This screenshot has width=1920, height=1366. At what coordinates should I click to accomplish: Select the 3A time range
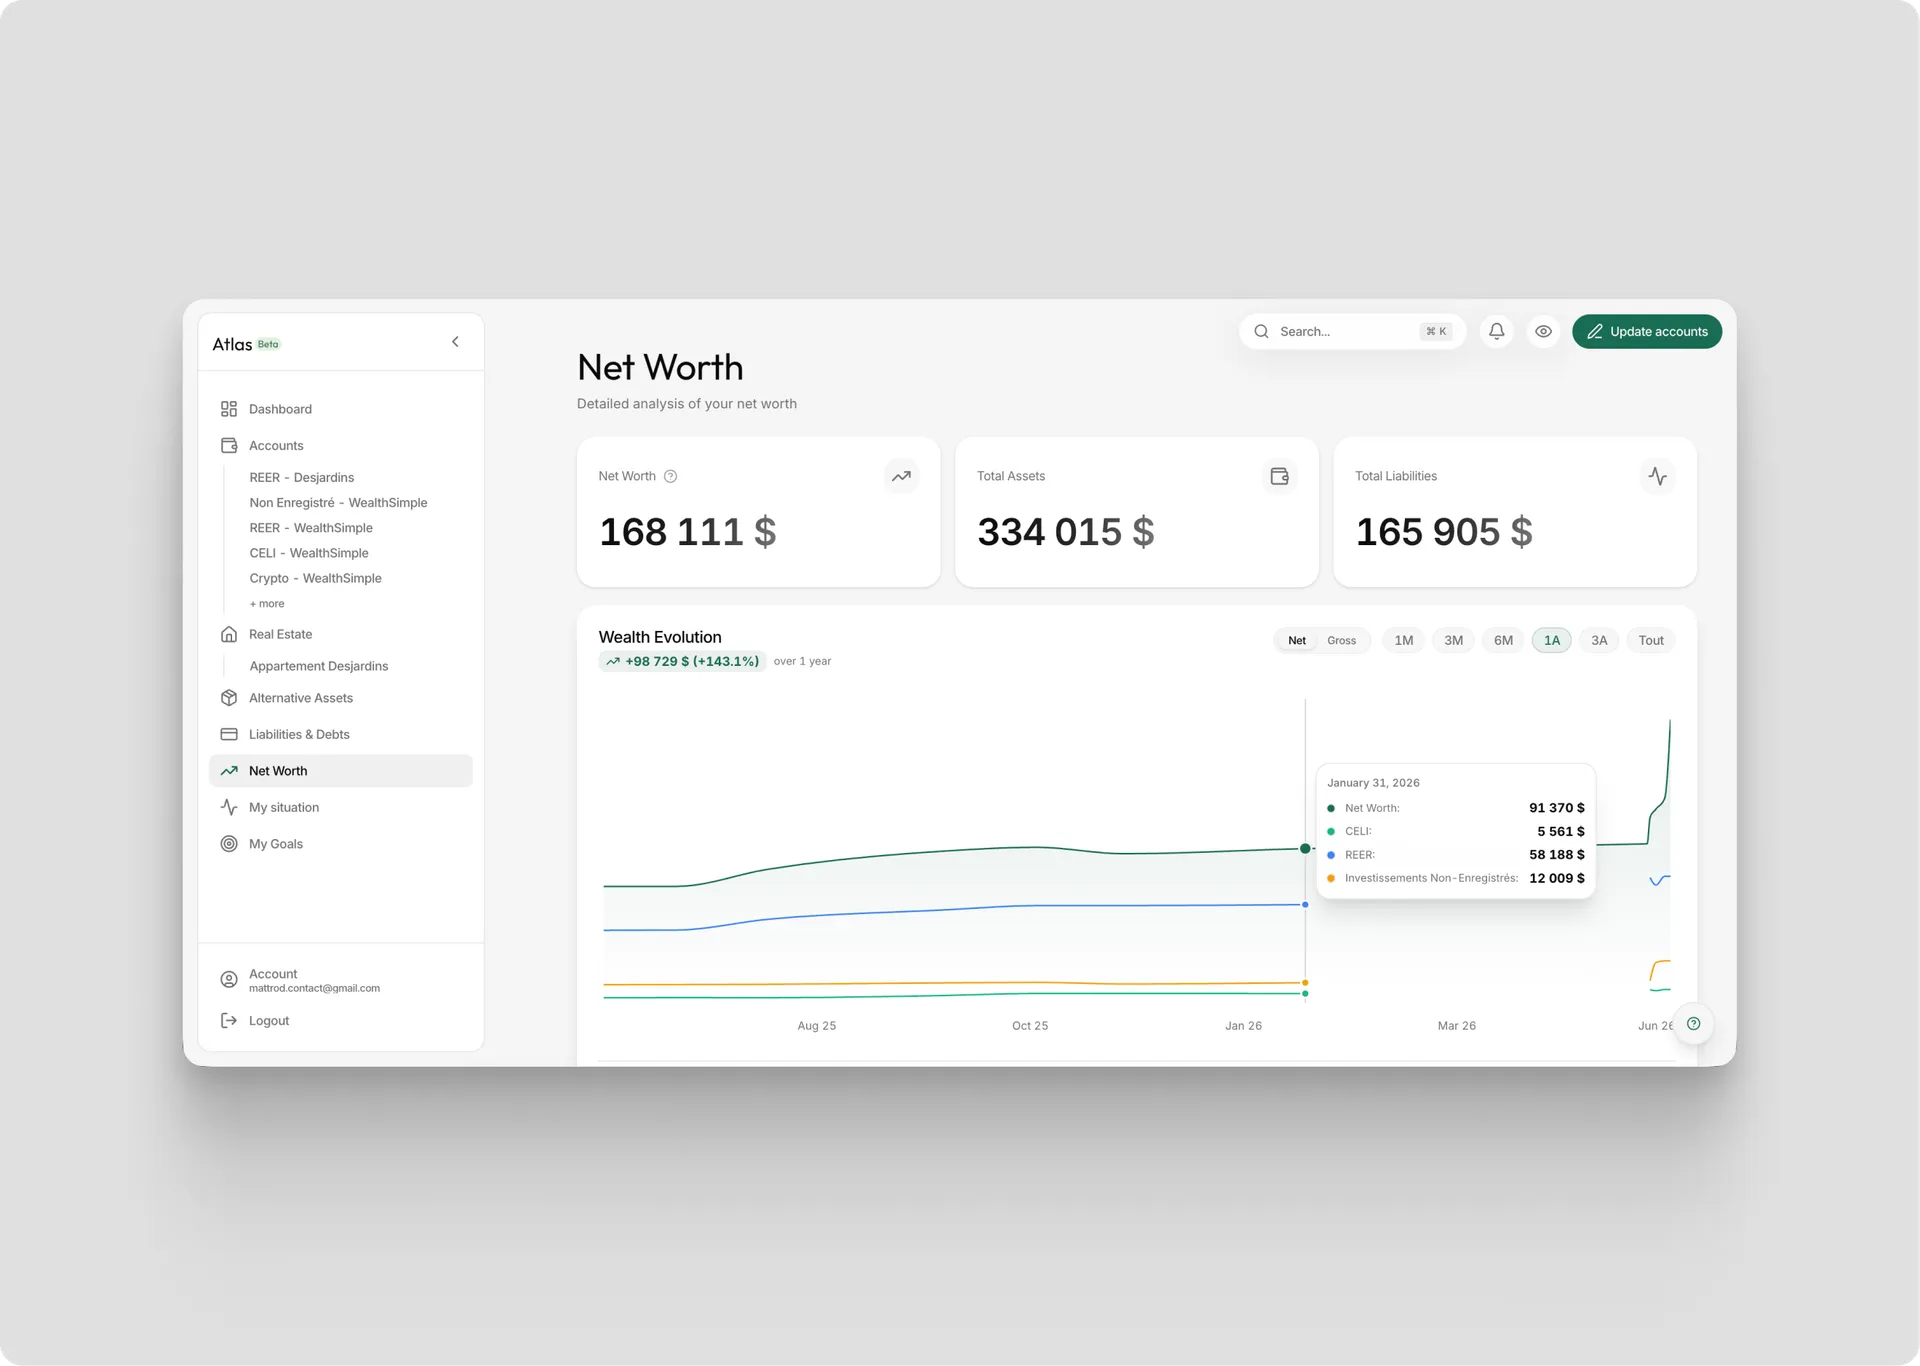[1600, 640]
